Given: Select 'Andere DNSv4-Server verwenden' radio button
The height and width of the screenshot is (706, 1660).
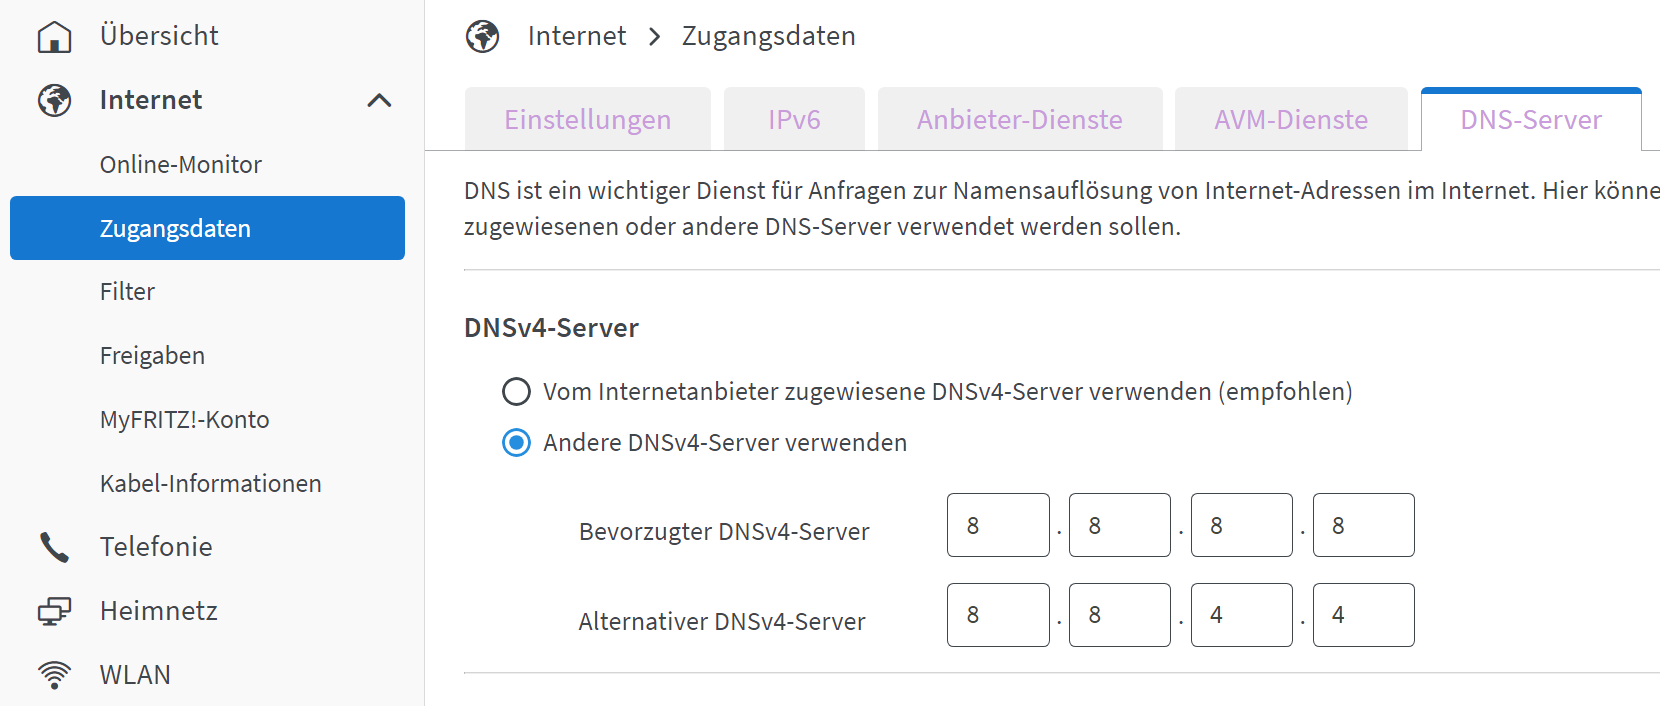Looking at the screenshot, I should click(516, 442).
